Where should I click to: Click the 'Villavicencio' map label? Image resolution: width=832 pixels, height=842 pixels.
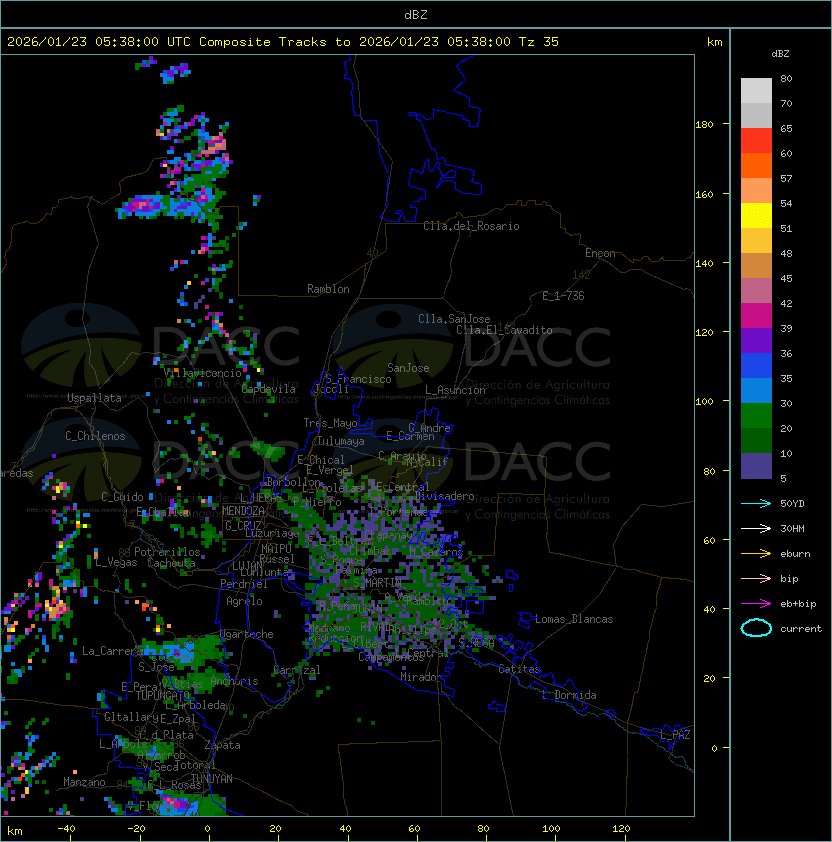[202, 373]
